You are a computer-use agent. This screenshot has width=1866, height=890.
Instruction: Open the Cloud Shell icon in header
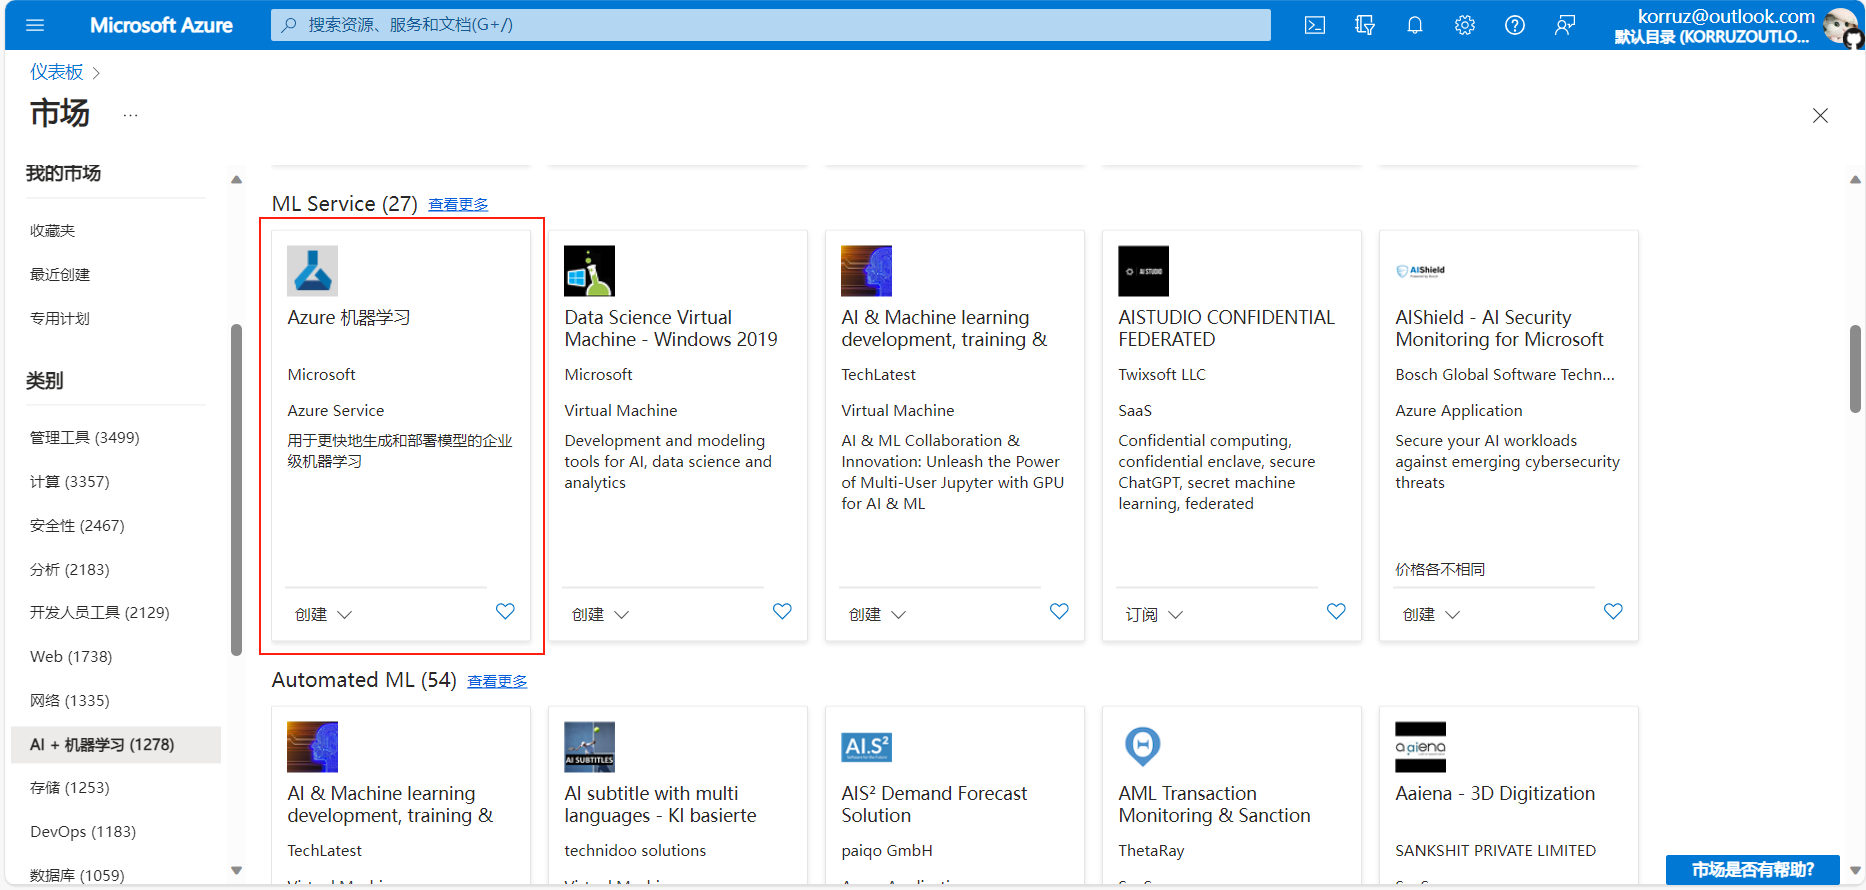coord(1314,25)
